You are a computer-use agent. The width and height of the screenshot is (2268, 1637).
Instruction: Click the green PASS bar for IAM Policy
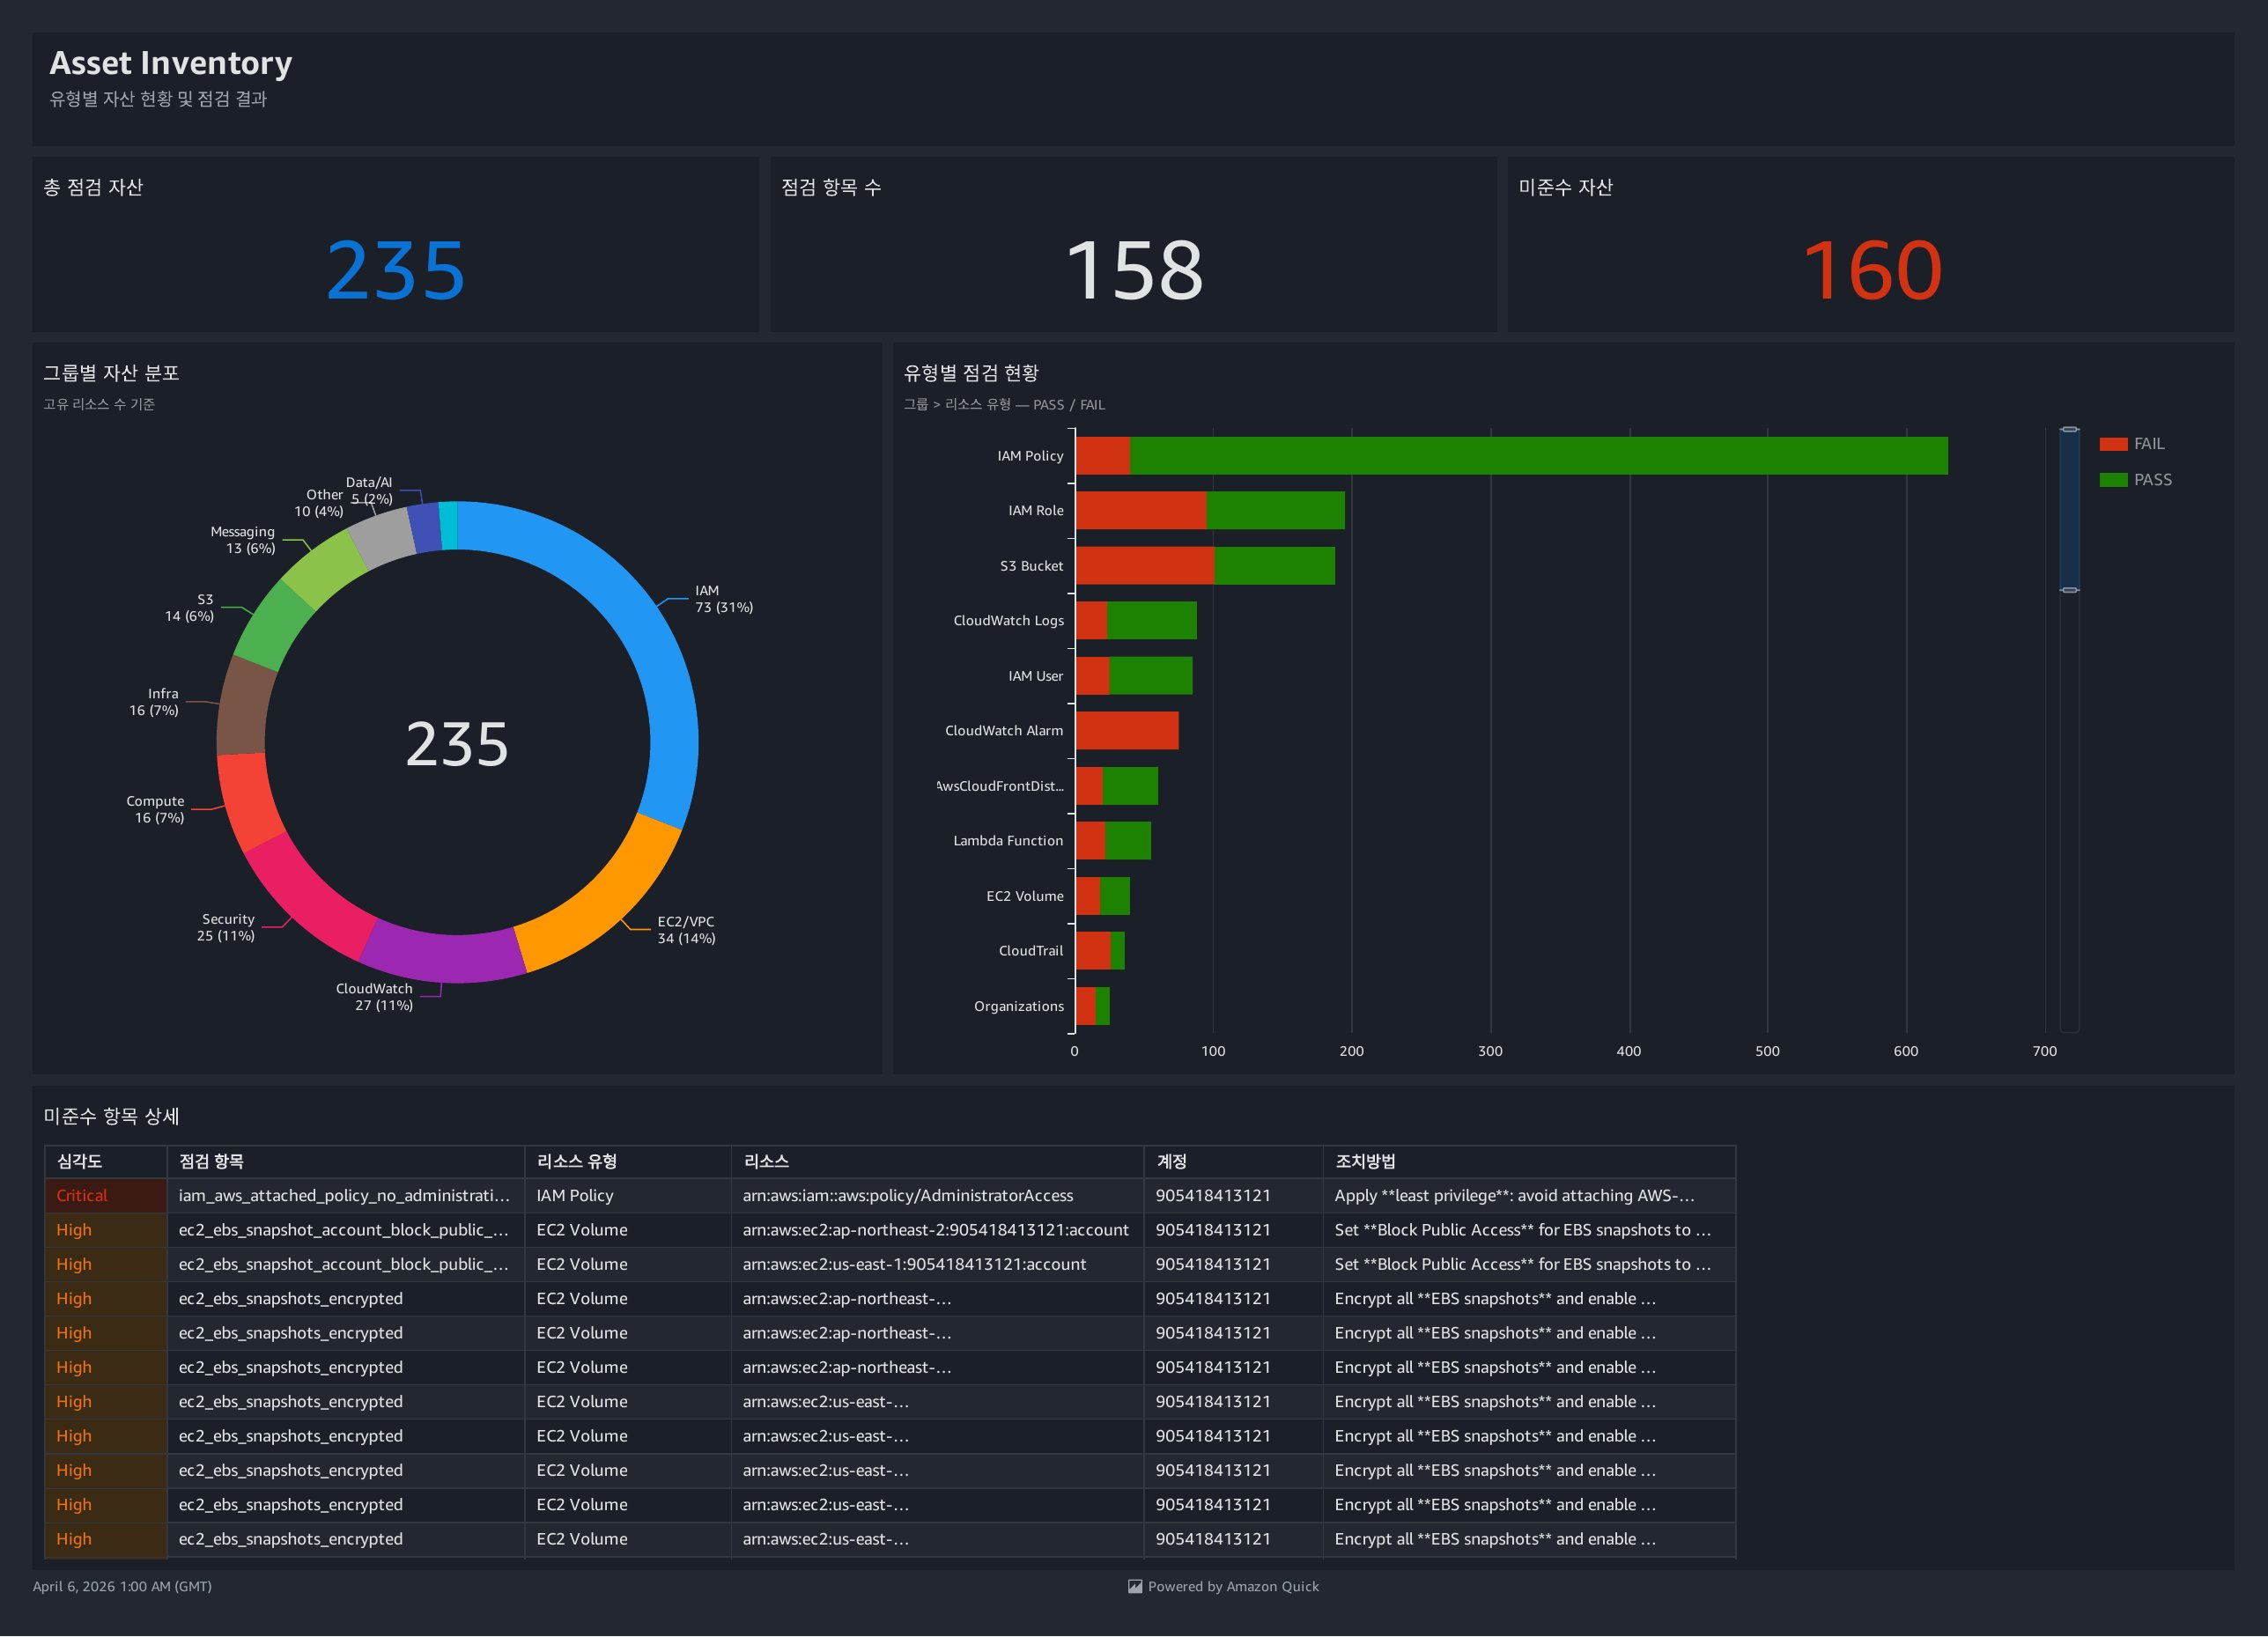point(1539,456)
